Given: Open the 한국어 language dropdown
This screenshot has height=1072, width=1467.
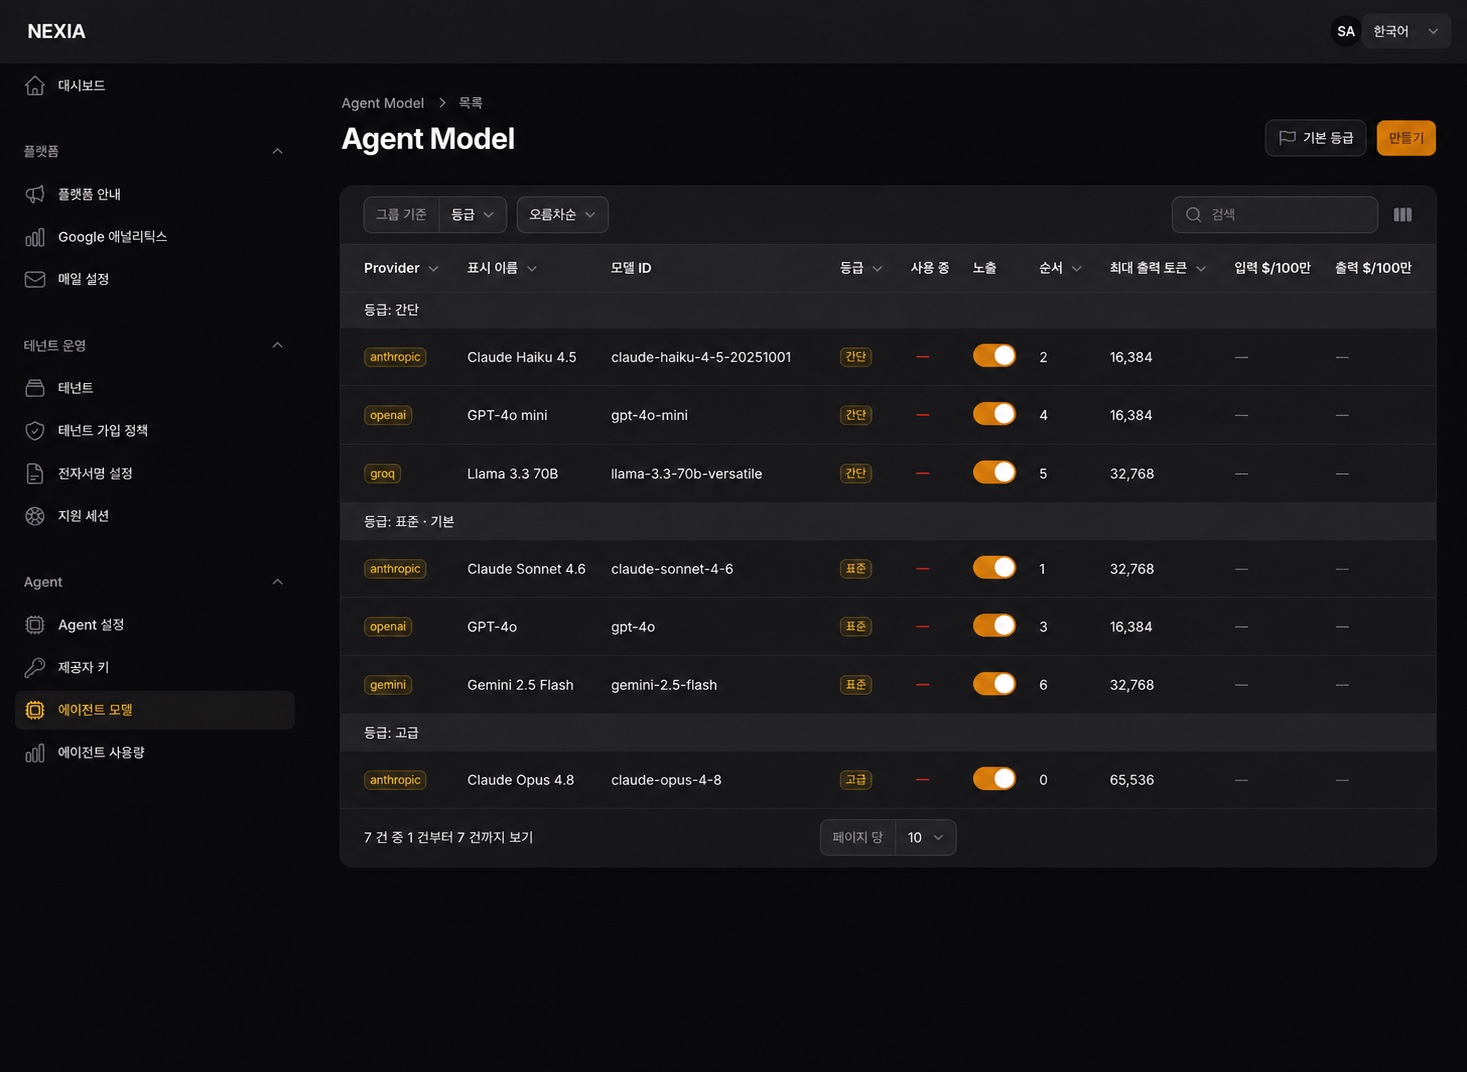Looking at the screenshot, I should [x=1406, y=31].
